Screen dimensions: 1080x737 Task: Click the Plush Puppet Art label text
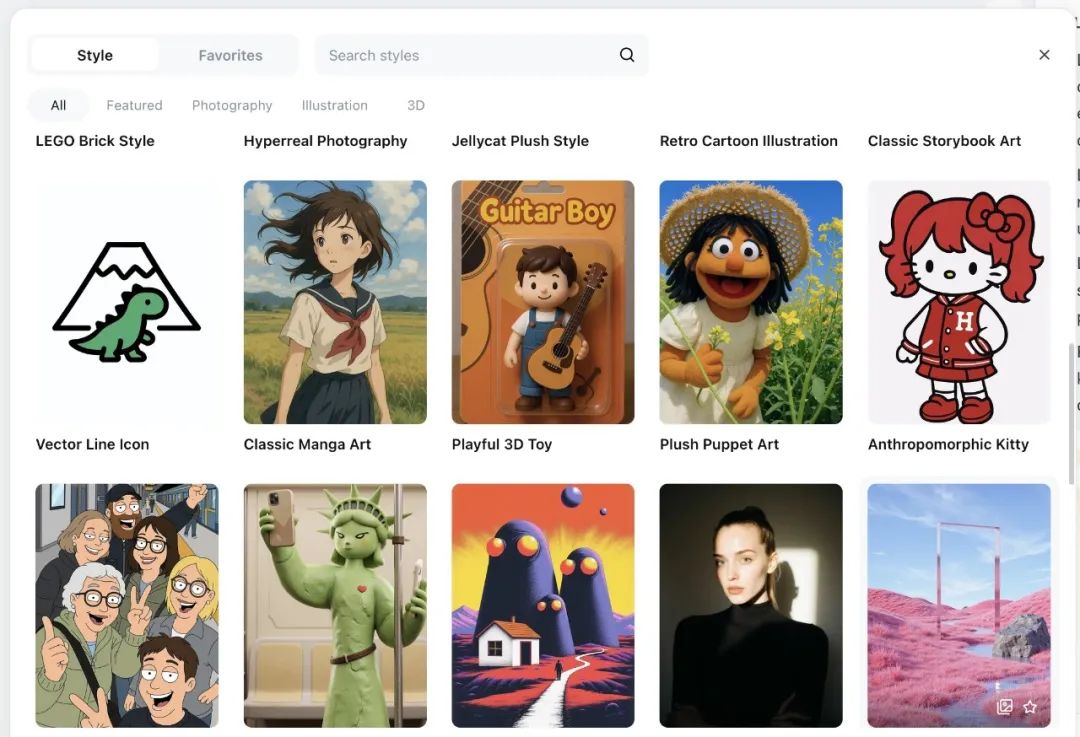[x=719, y=444]
